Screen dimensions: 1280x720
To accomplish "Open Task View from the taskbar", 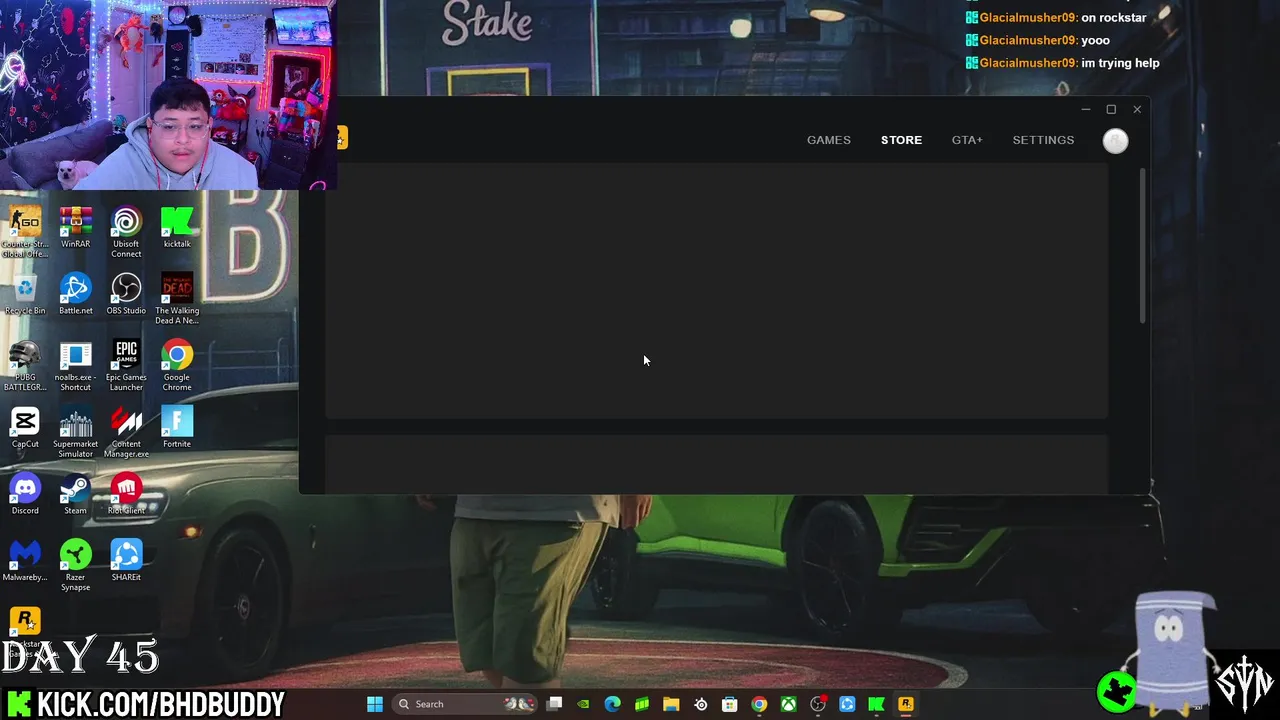I will (x=555, y=704).
